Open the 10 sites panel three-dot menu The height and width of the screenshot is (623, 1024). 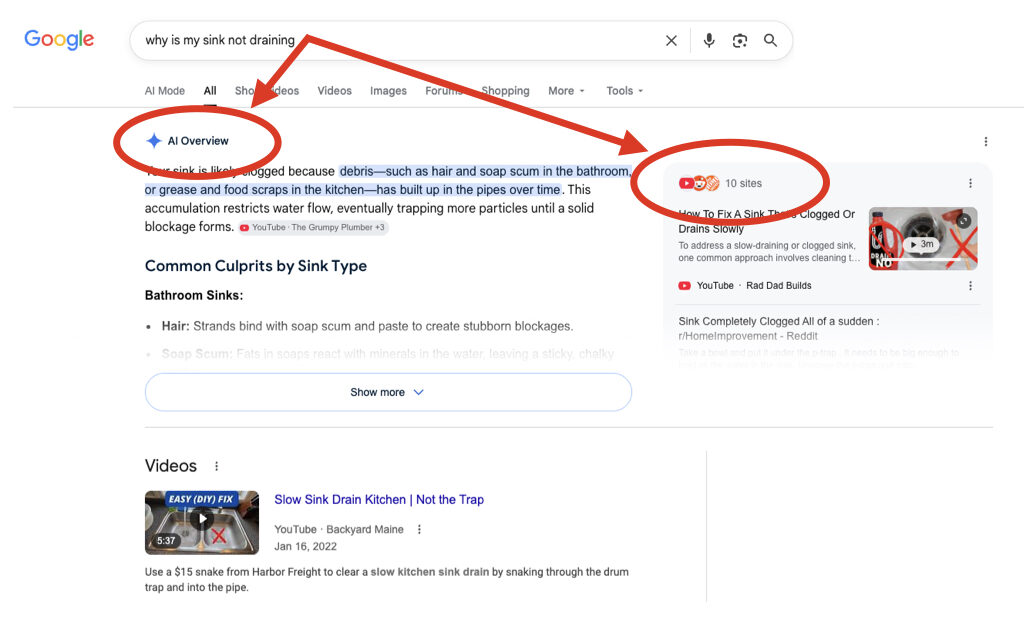point(970,184)
